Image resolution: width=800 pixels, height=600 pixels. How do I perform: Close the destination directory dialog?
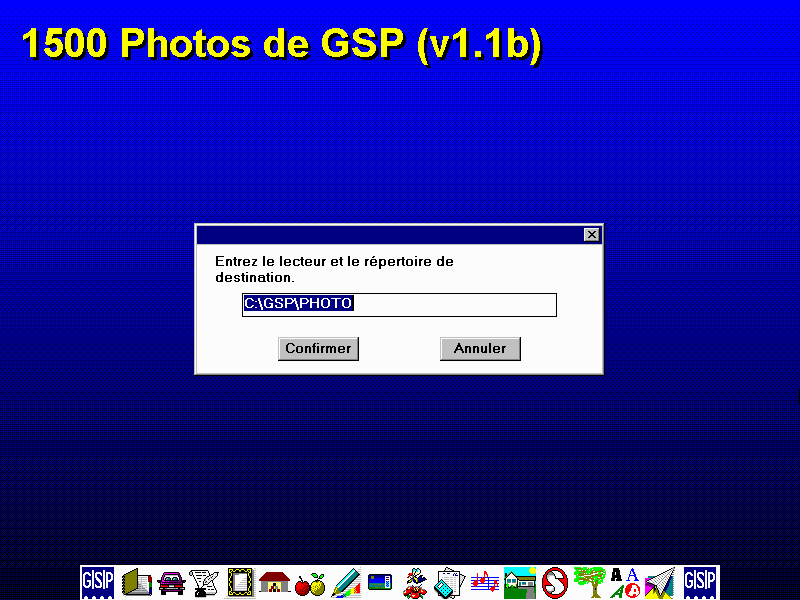pos(591,234)
